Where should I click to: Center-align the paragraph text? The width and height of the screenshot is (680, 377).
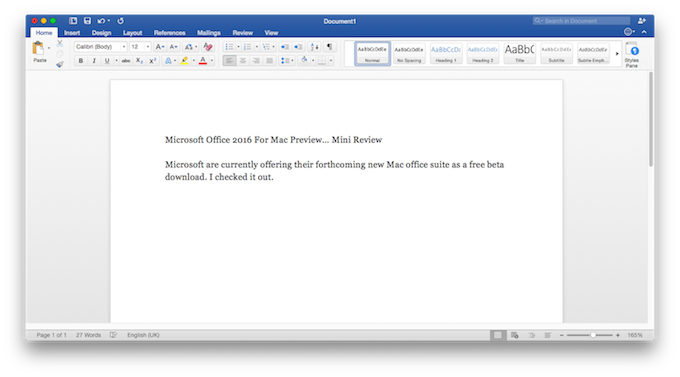(243, 61)
